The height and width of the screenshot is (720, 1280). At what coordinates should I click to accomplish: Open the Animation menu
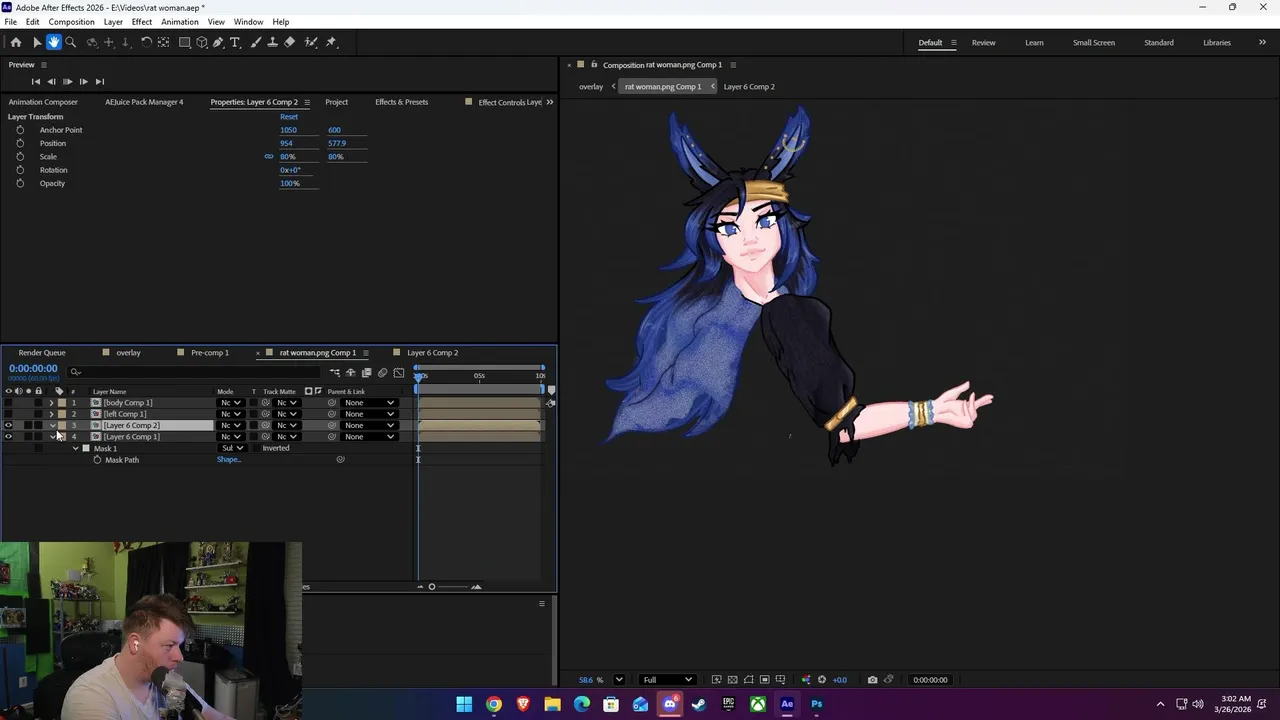pyautogui.click(x=180, y=22)
